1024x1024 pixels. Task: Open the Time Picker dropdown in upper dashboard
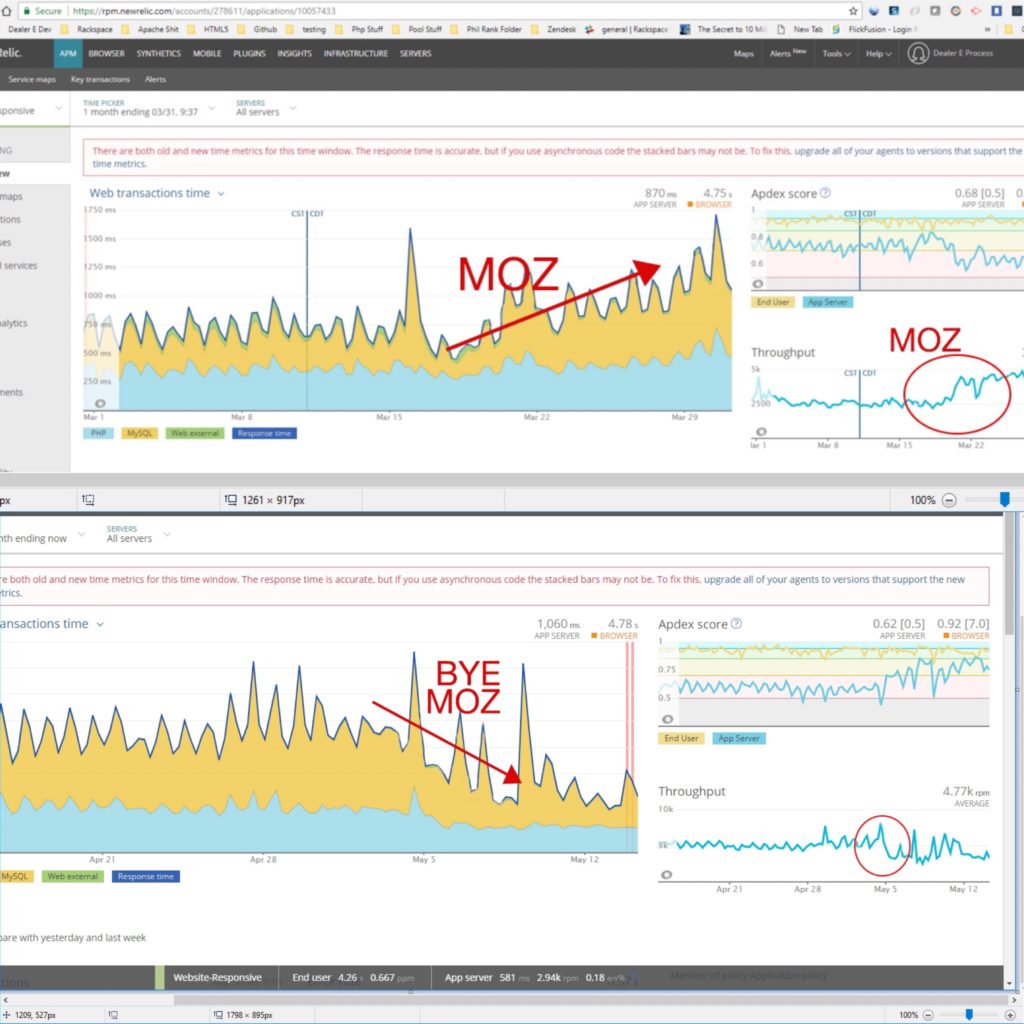[x=148, y=108]
